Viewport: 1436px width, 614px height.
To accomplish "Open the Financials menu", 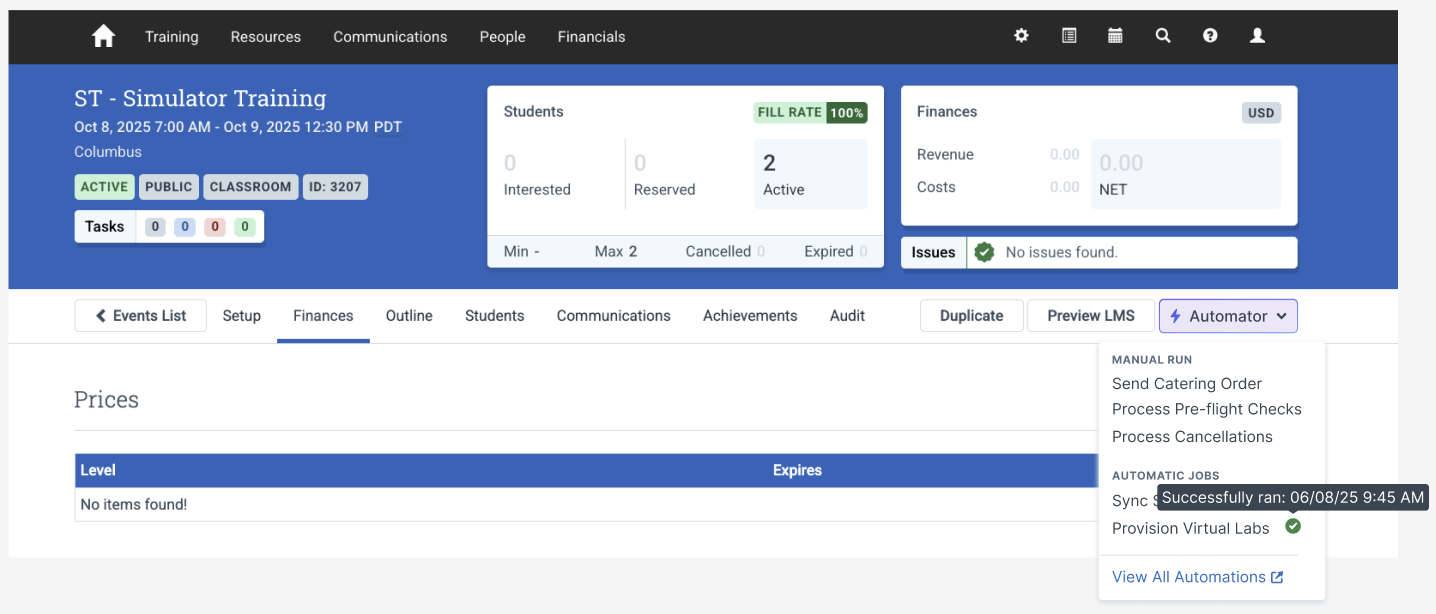I will click(591, 37).
